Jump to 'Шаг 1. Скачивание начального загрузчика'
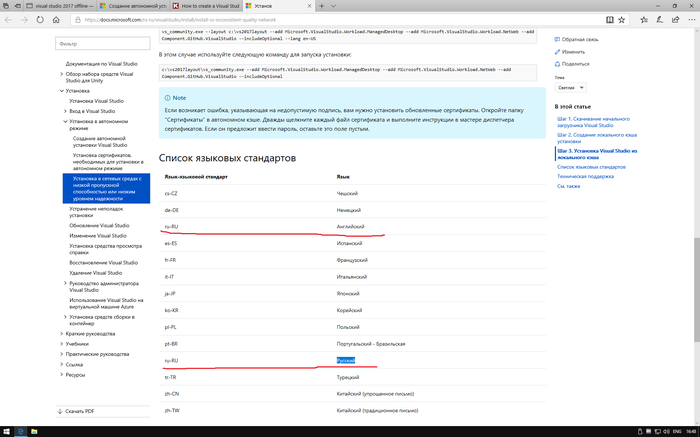 pyautogui.click(x=593, y=122)
